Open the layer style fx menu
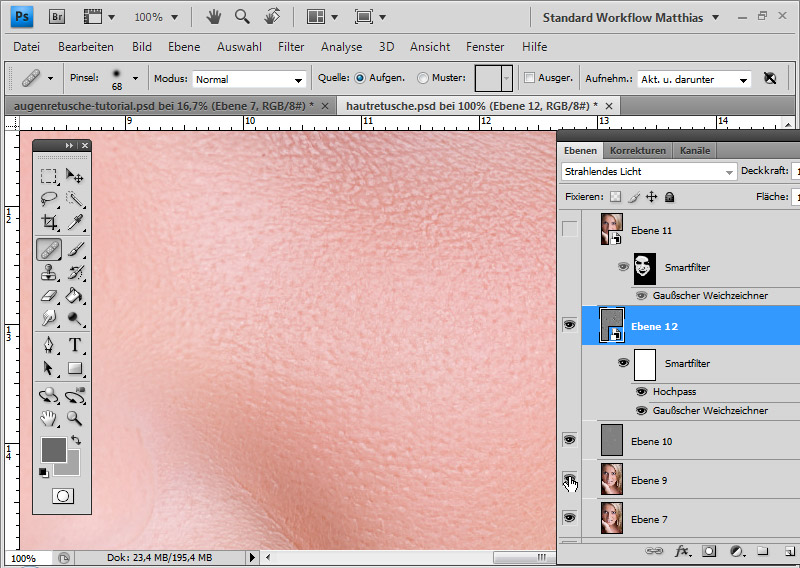This screenshot has height=568, width=800. [683, 551]
